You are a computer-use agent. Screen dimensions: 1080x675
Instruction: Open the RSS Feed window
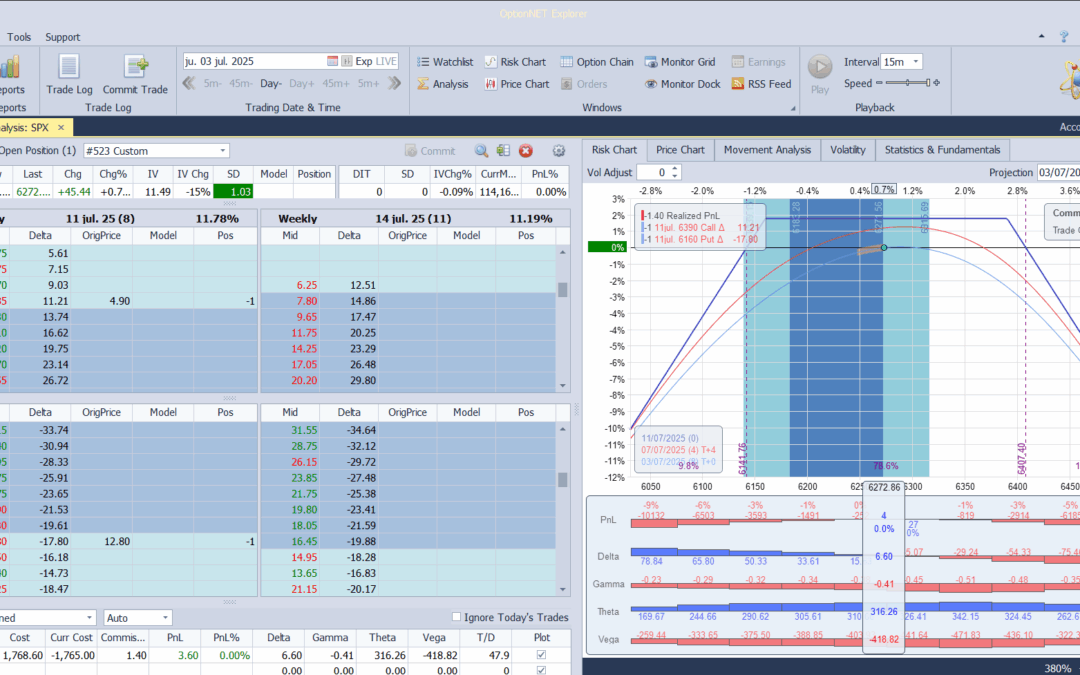coord(761,84)
